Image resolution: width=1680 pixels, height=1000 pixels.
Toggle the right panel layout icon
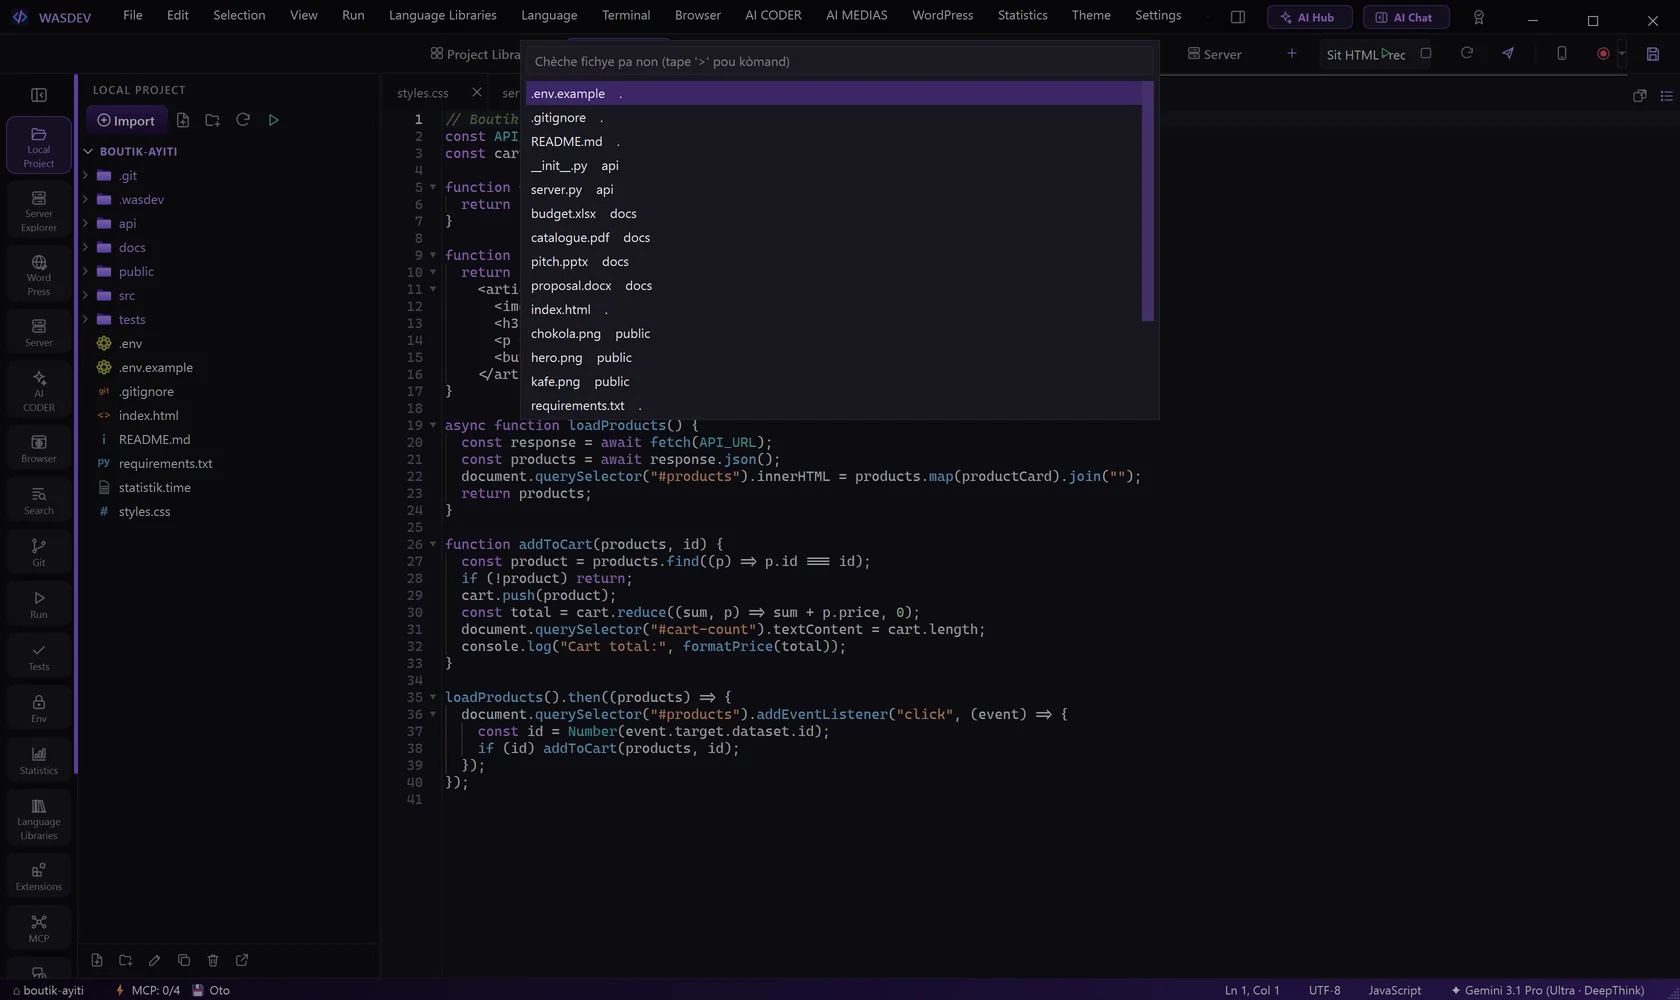point(1238,17)
